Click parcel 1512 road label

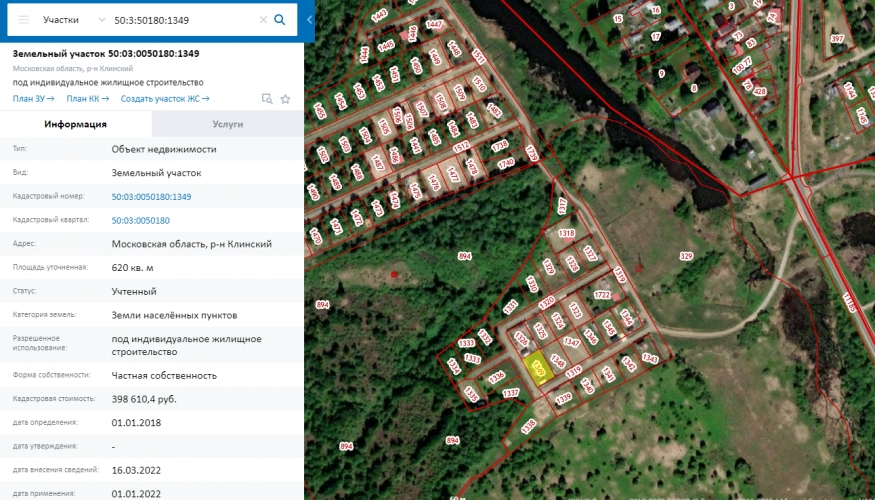[x=461, y=147]
